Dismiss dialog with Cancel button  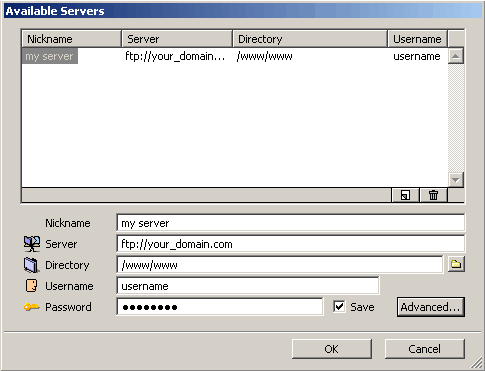424,349
